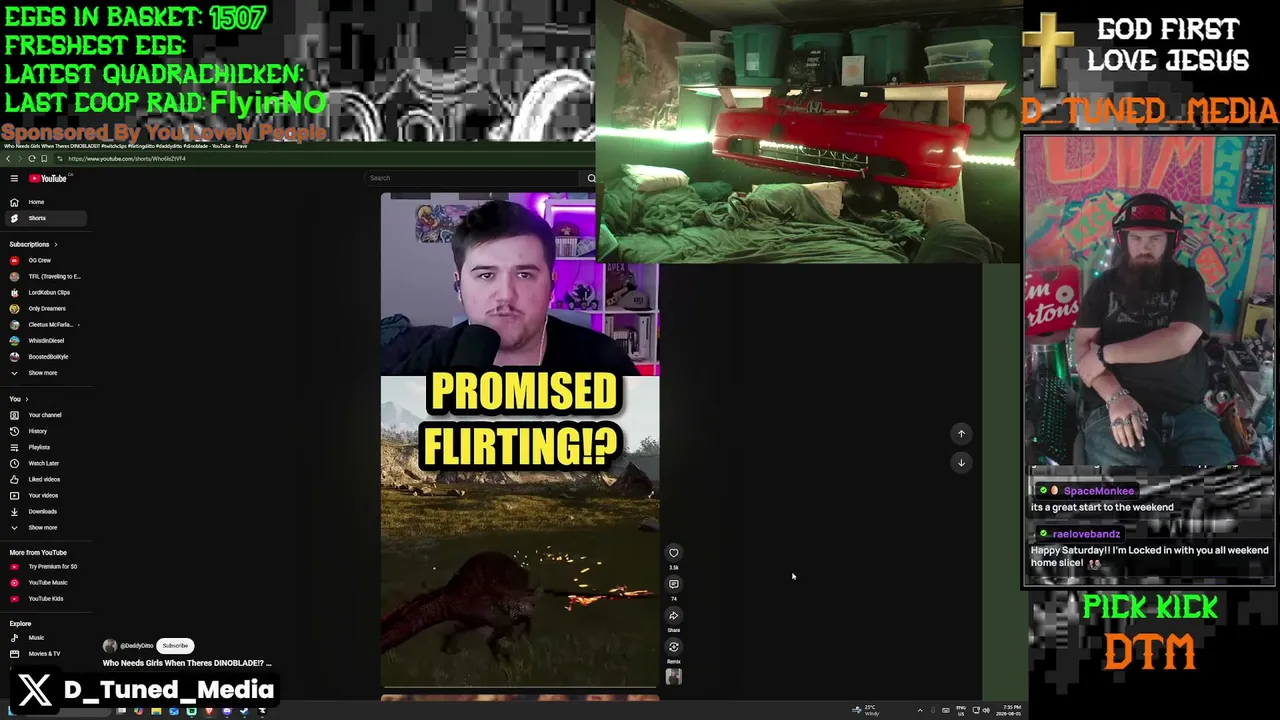1280x720 pixels.
Task: Open Playlists
Action: point(45,447)
